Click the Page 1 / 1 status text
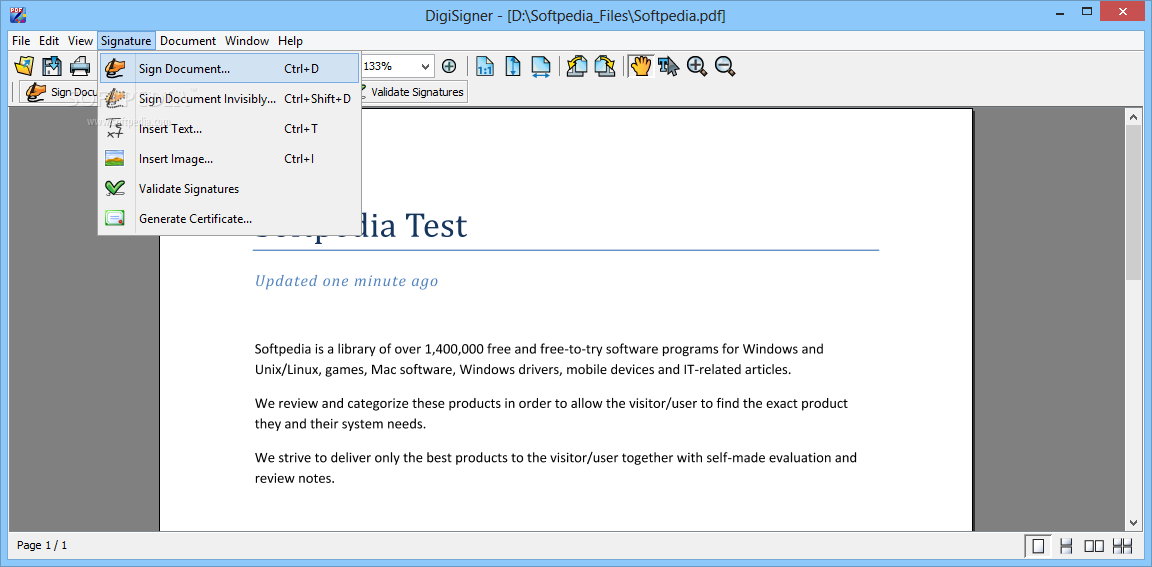The height and width of the screenshot is (567, 1152). tap(42, 545)
